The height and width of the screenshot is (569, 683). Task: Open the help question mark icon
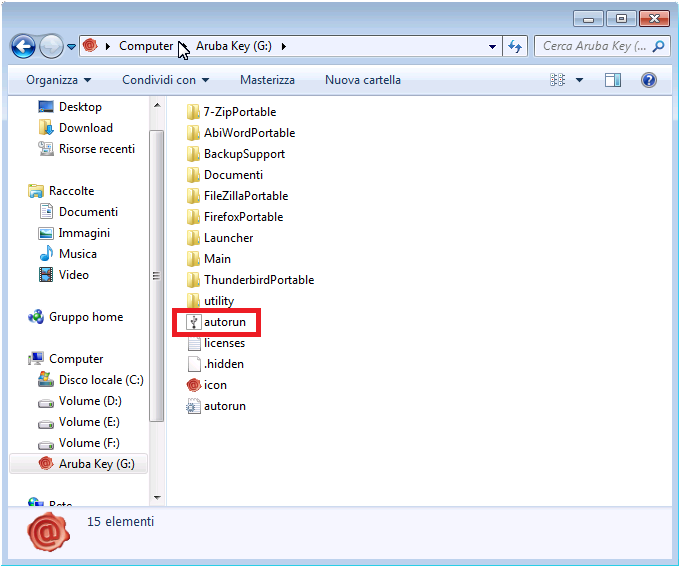pyautogui.click(x=648, y=80)
